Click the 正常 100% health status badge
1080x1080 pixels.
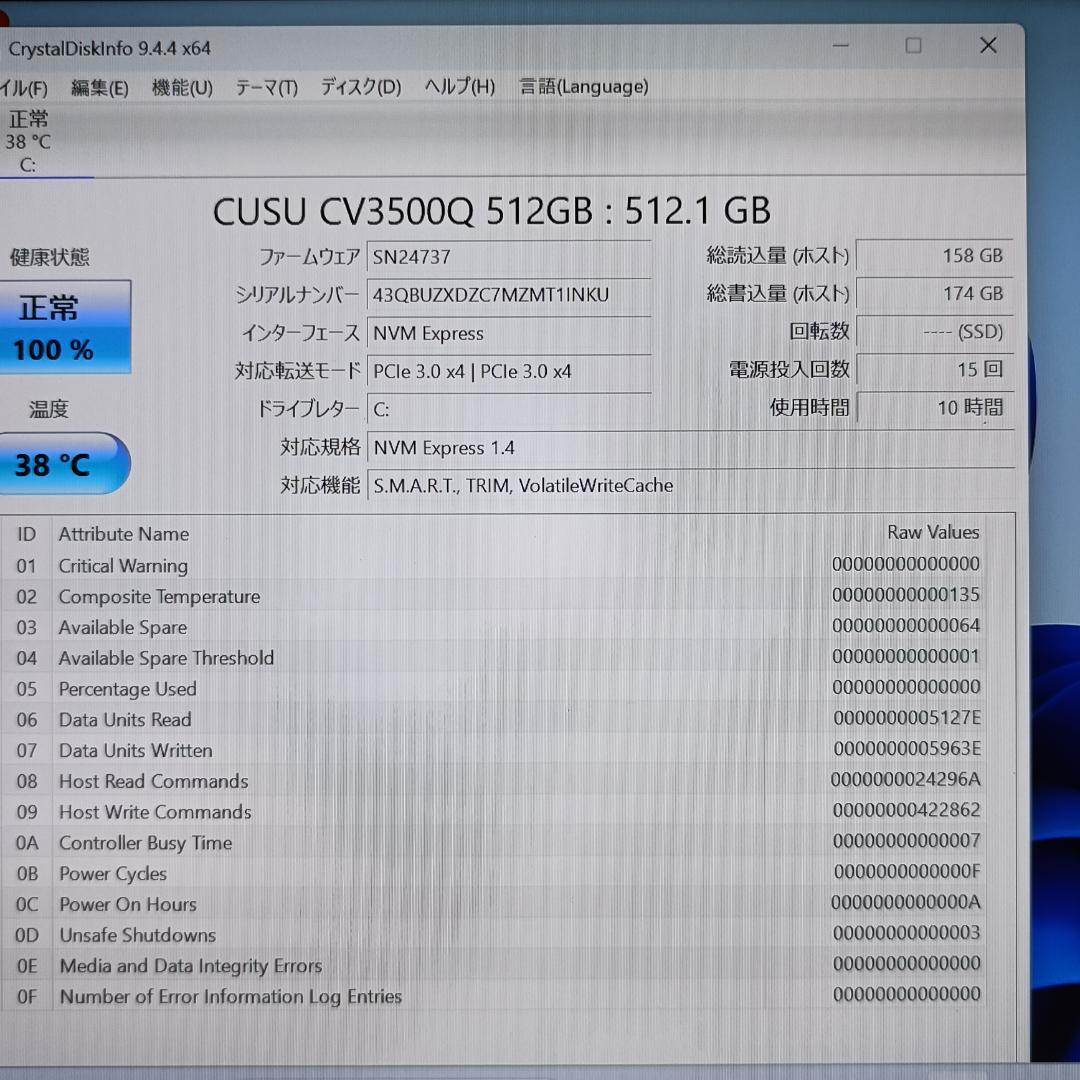coord(65,325)
